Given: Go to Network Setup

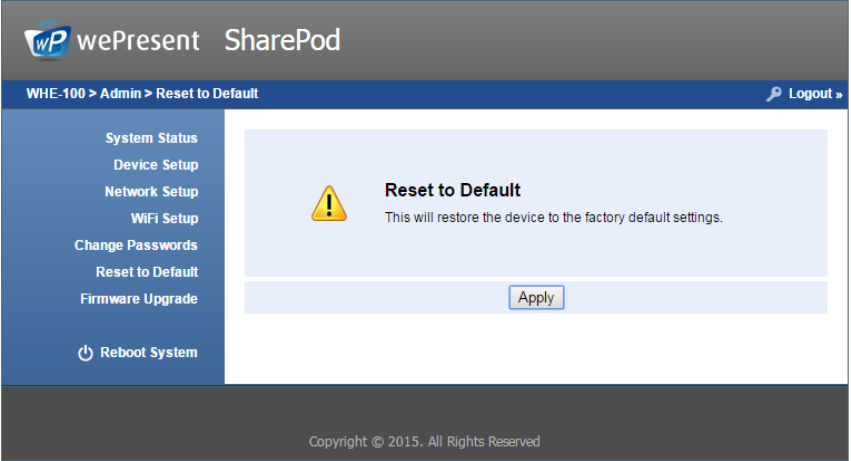Looking at the screenshot, I should [151, 192].
